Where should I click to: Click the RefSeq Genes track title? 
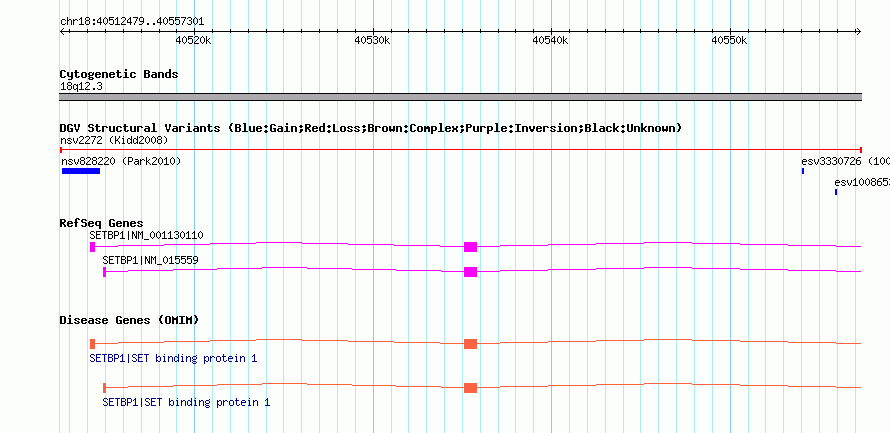tap(101, 223)
